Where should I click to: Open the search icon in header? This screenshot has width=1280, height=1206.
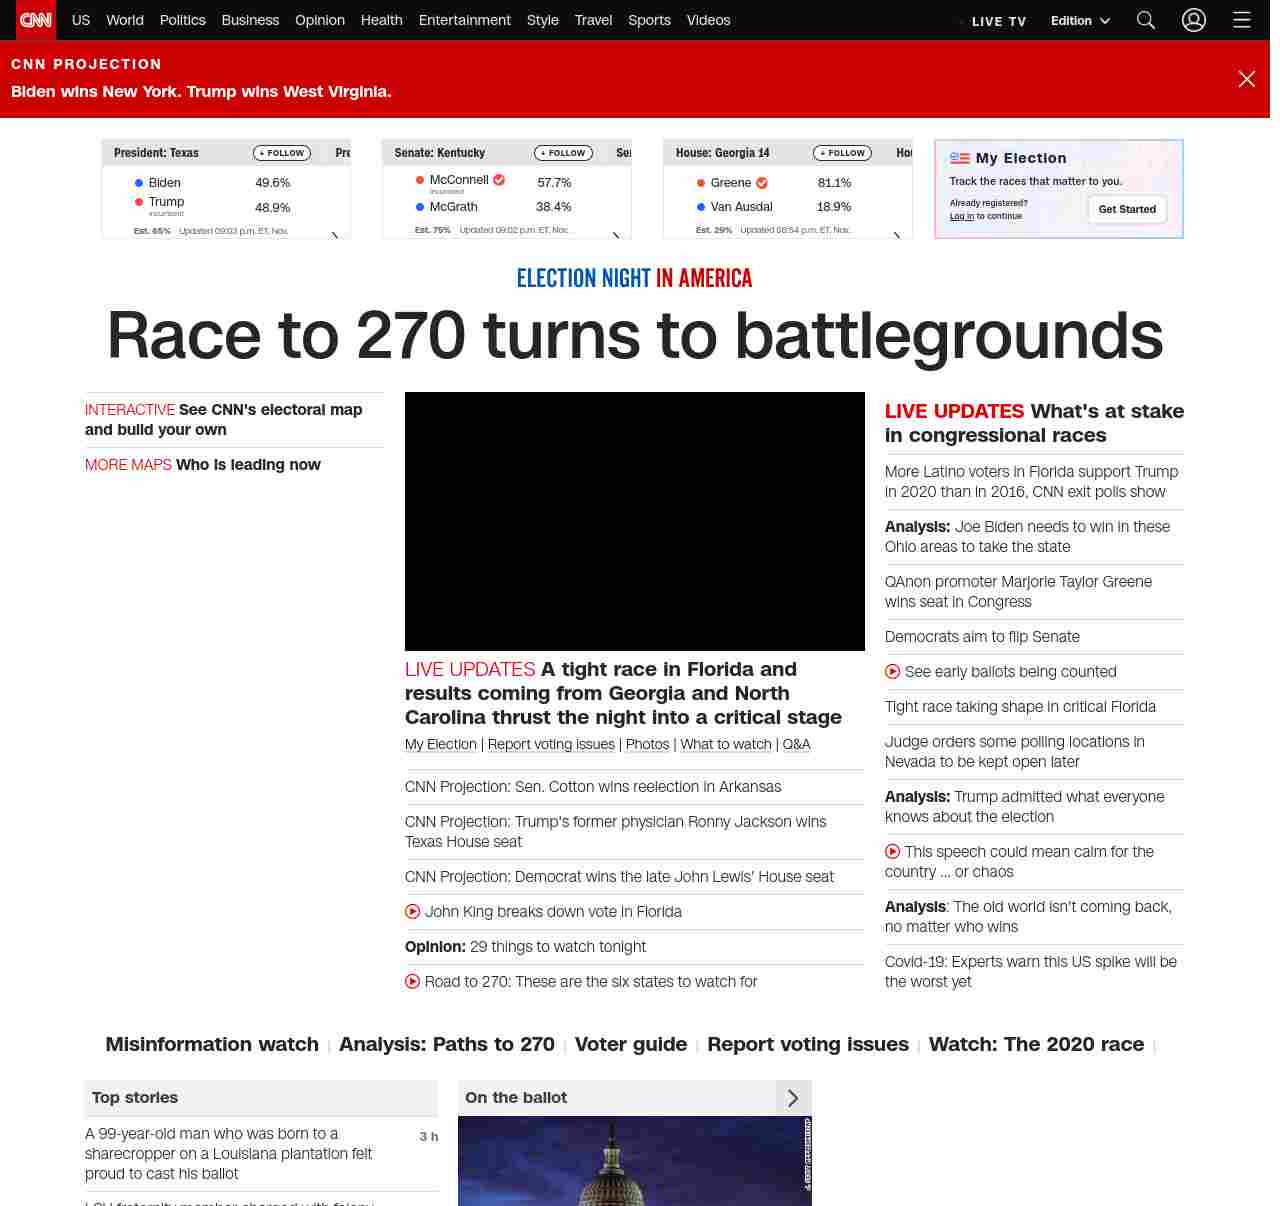1146,20
